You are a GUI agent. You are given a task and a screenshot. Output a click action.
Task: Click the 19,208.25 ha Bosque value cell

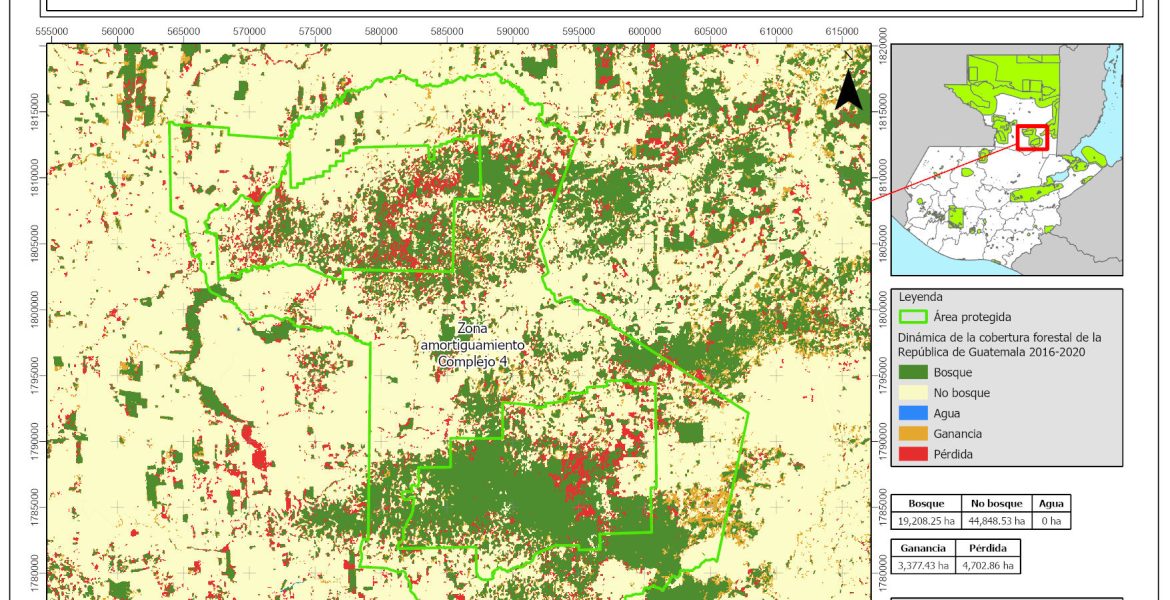[x=926, y=521]
